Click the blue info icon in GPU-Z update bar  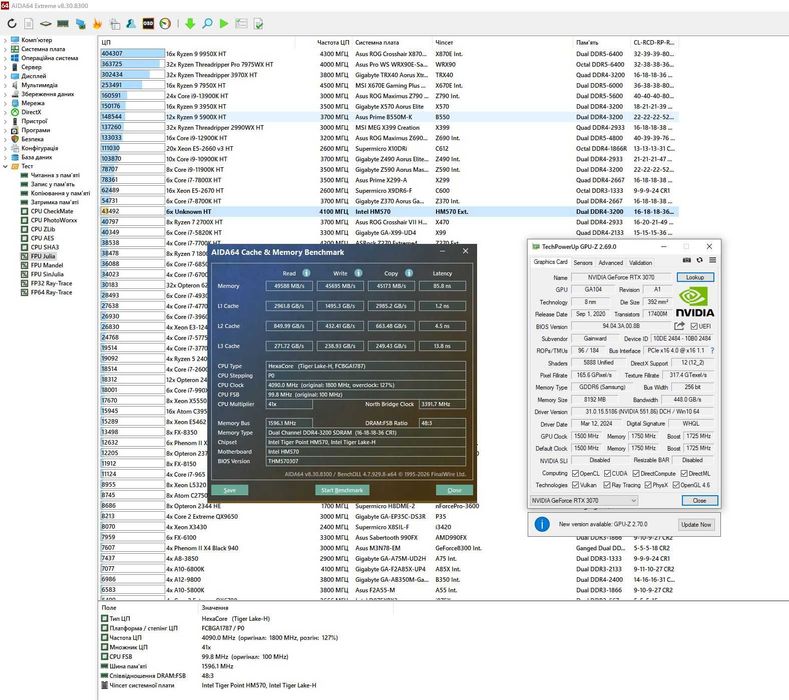(x=542, y=524)
